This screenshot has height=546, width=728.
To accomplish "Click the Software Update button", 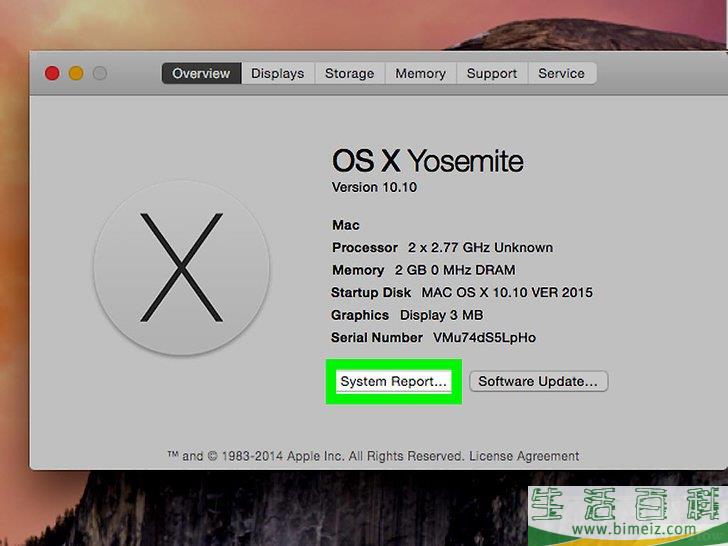I will tap(538, 381).
